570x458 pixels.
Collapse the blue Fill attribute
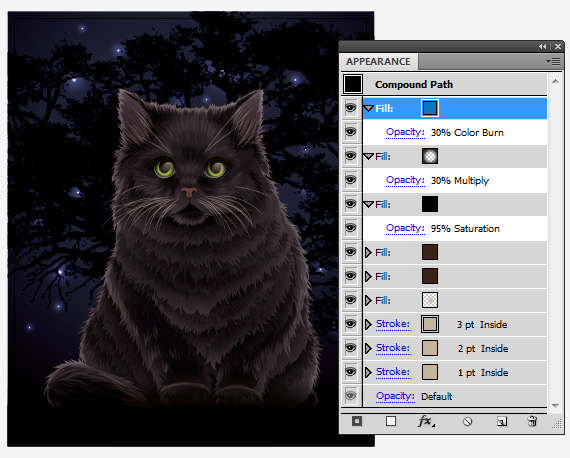(369, 108)
